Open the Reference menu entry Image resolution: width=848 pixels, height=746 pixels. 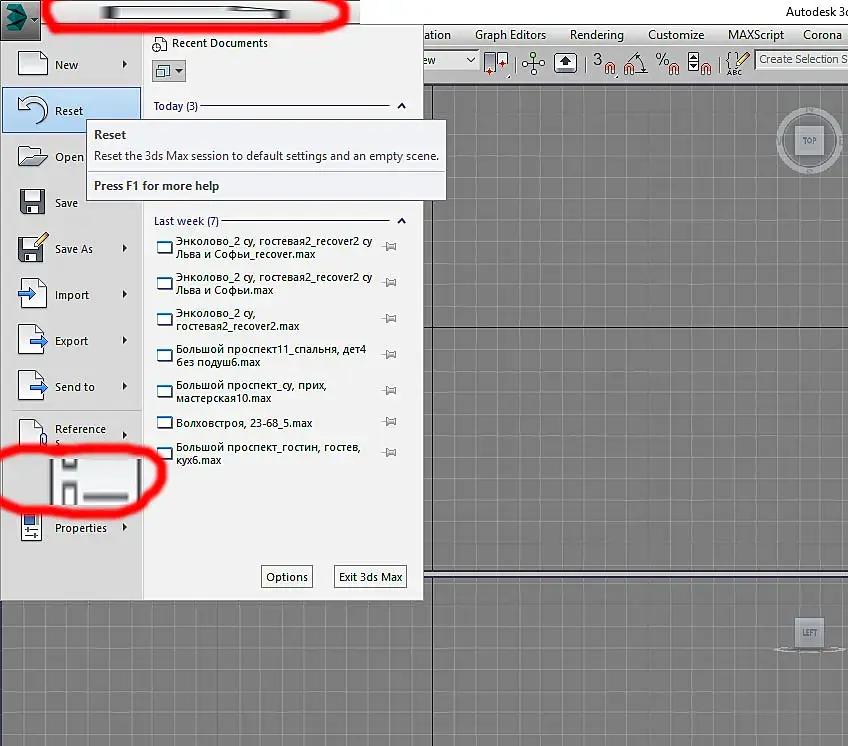(x=71, y=432)
